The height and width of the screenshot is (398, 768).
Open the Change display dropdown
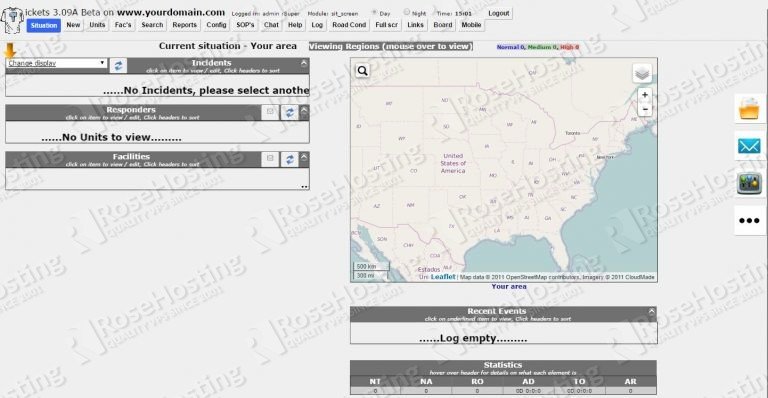tap(56, 63)
